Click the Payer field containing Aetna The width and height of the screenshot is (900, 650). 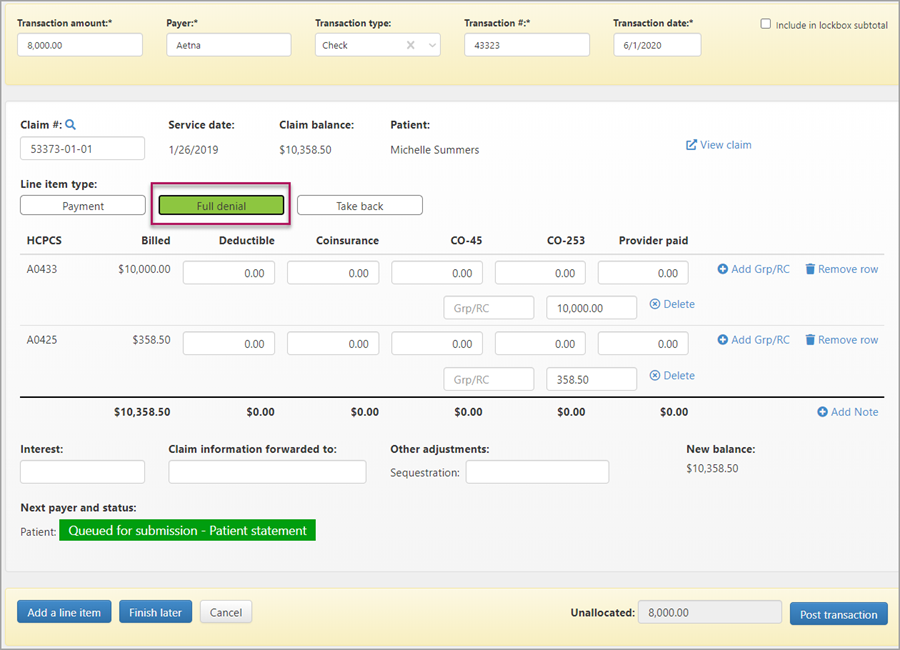pyautogui.click(x=228, y=45)
